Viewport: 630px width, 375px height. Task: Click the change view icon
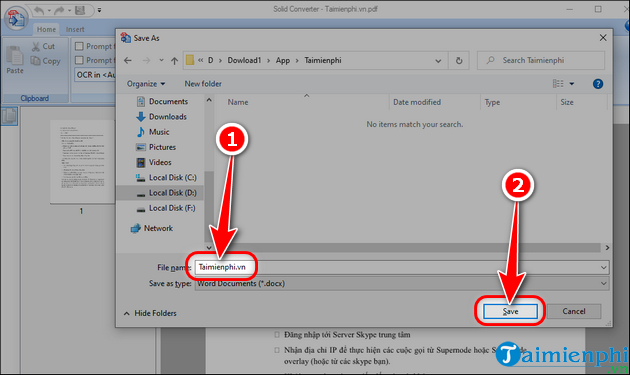pyautogui.click(x=558, y=84)
